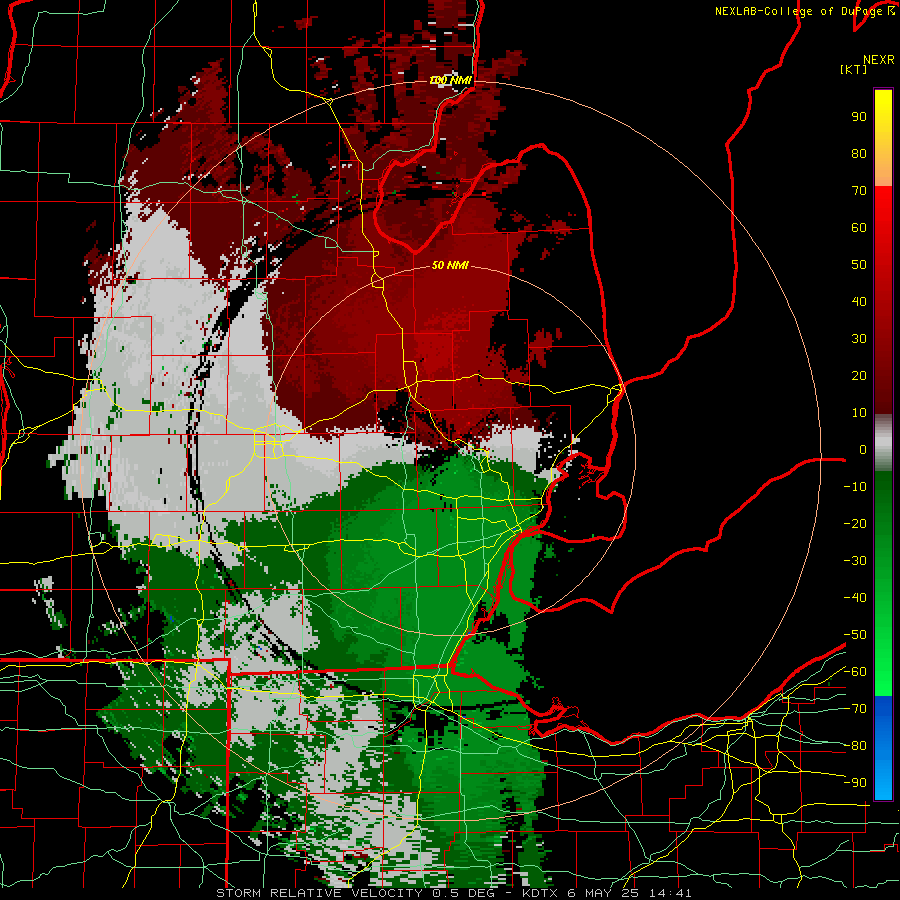Click the -90 value on the velocity scale
This screenshot has height=900, width=900.
pyautogui.click(x=855, y=783)
